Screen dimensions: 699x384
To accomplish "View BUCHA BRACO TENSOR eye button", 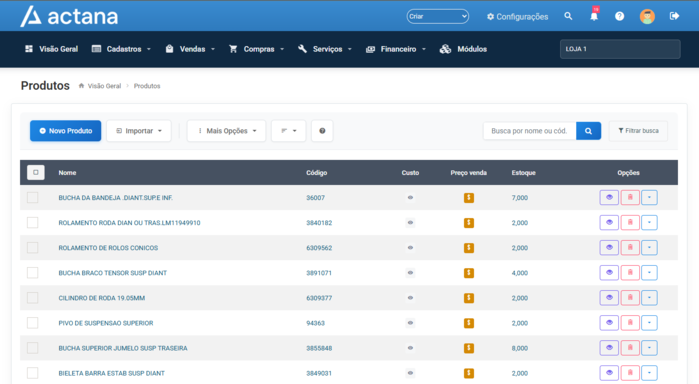I will (609, 273).
